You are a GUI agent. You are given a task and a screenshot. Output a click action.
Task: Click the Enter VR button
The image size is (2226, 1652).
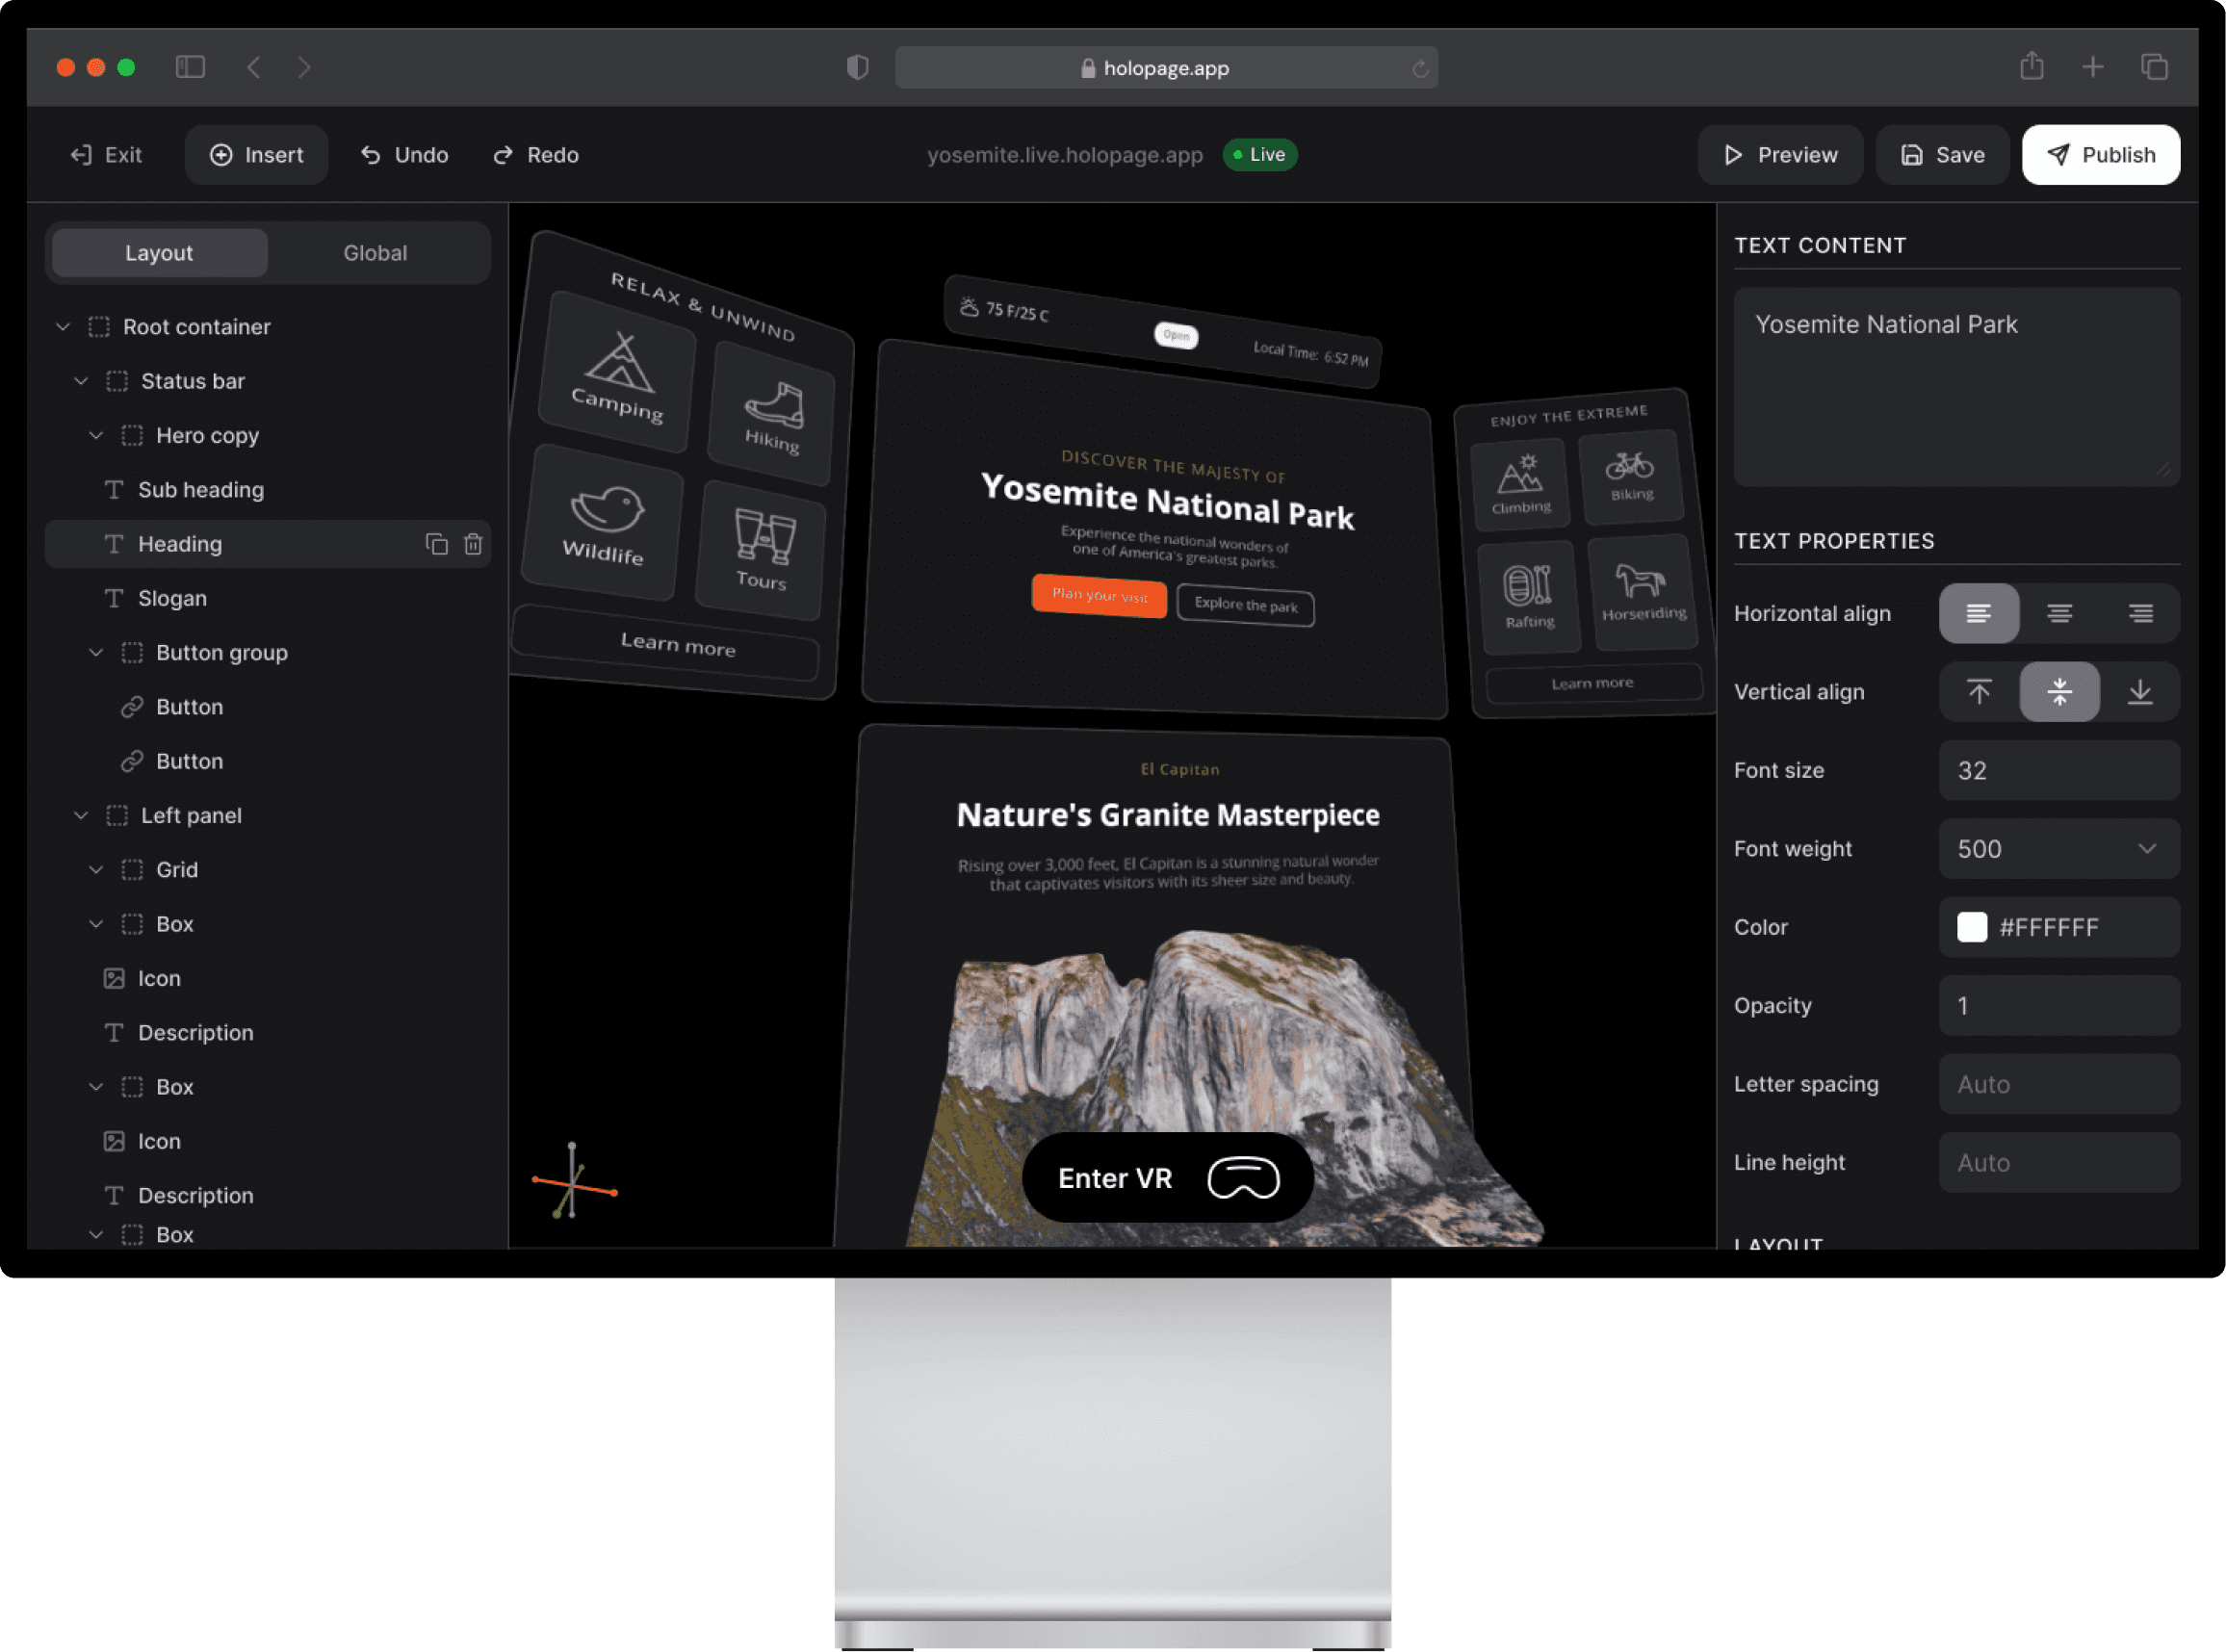click(x=1167, y=1177)
